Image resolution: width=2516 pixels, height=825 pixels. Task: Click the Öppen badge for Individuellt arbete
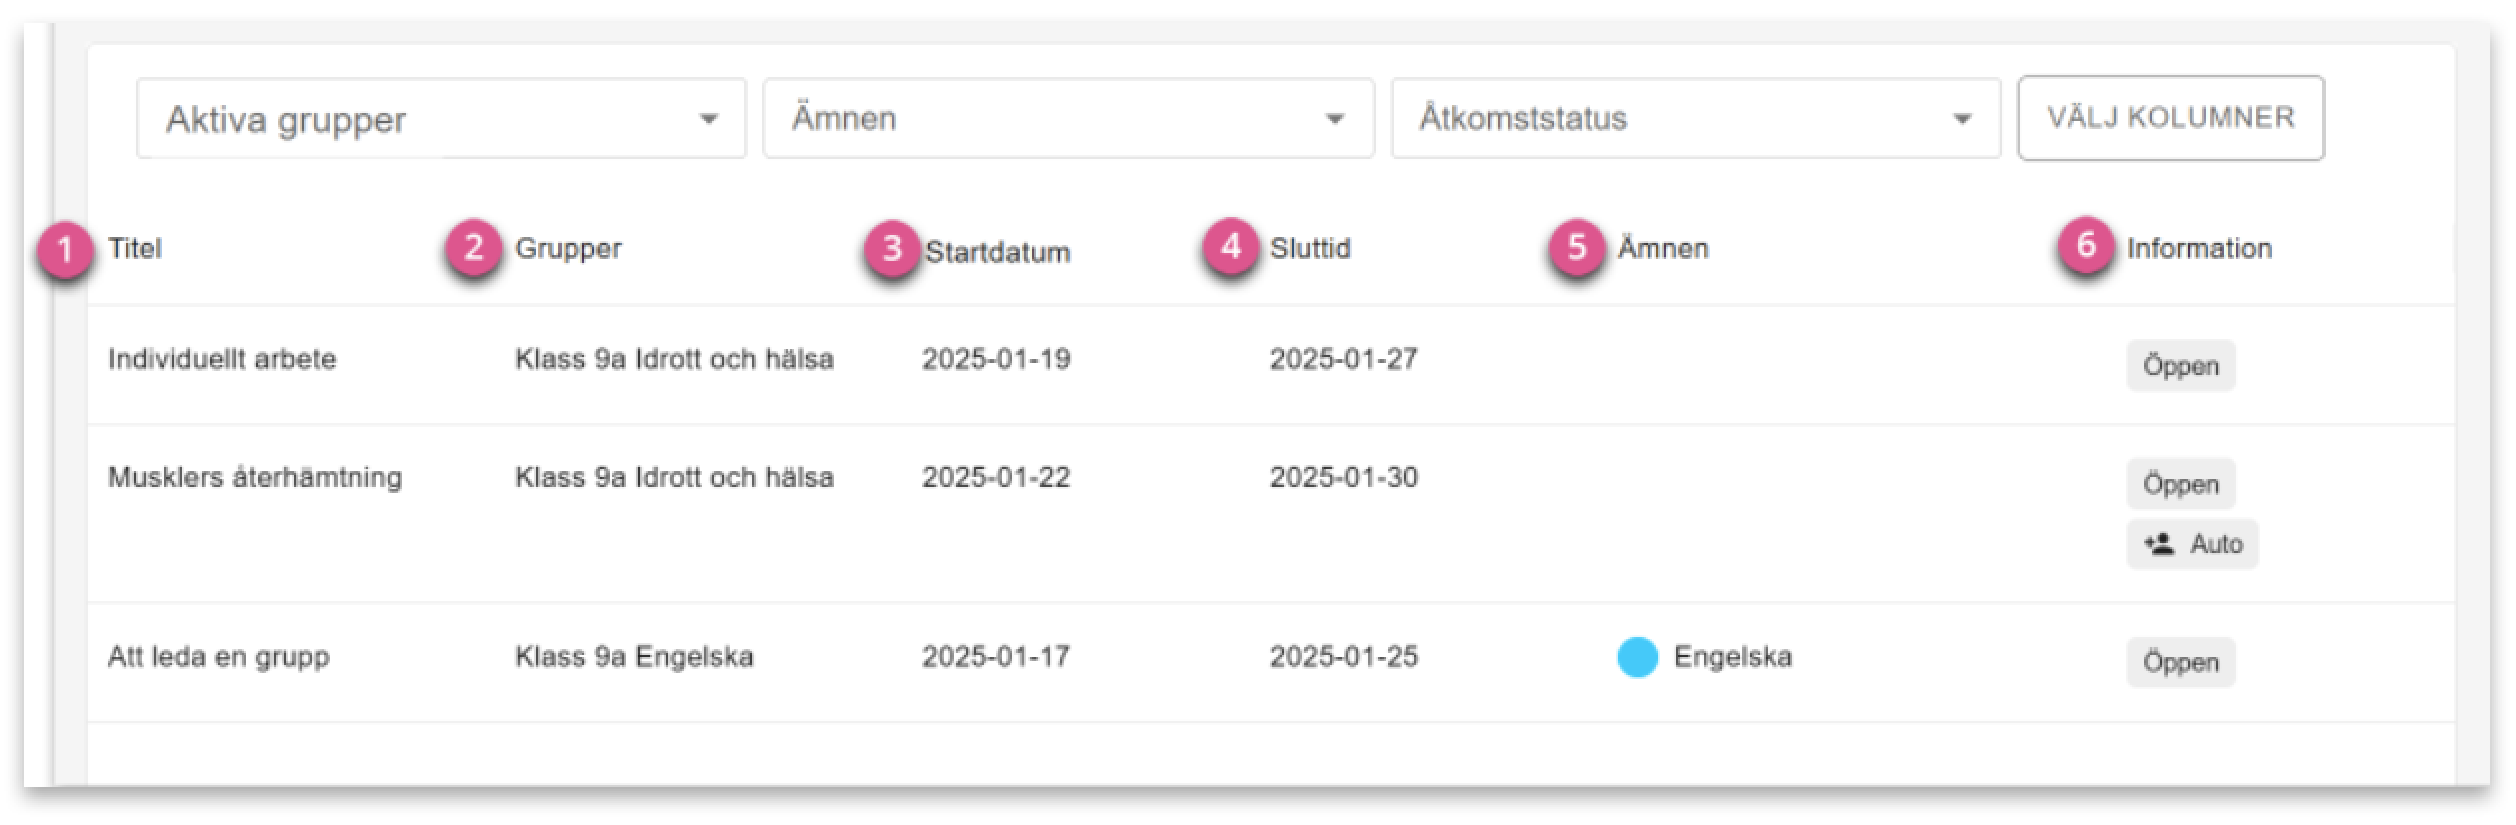2181,366
